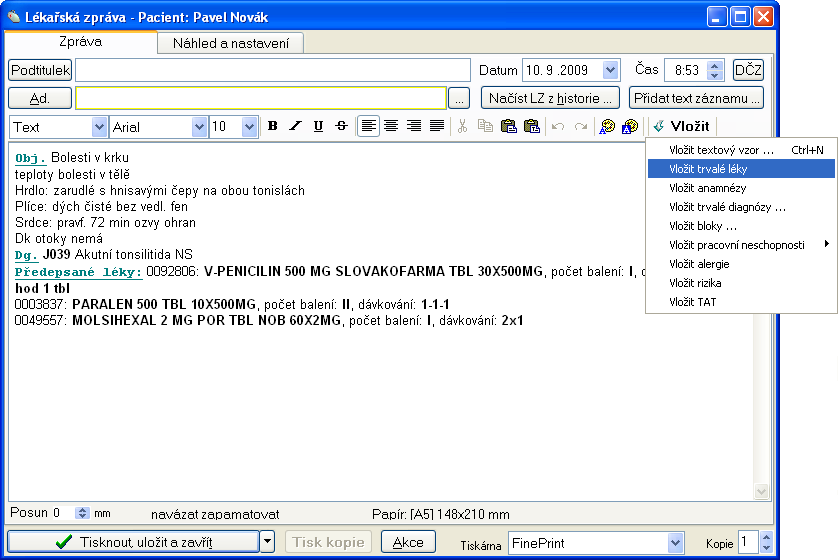Open the Tiskárna FinePrint printer dropdown
The height and width of the screenshot is (560, 838).
tap(675, 543)
